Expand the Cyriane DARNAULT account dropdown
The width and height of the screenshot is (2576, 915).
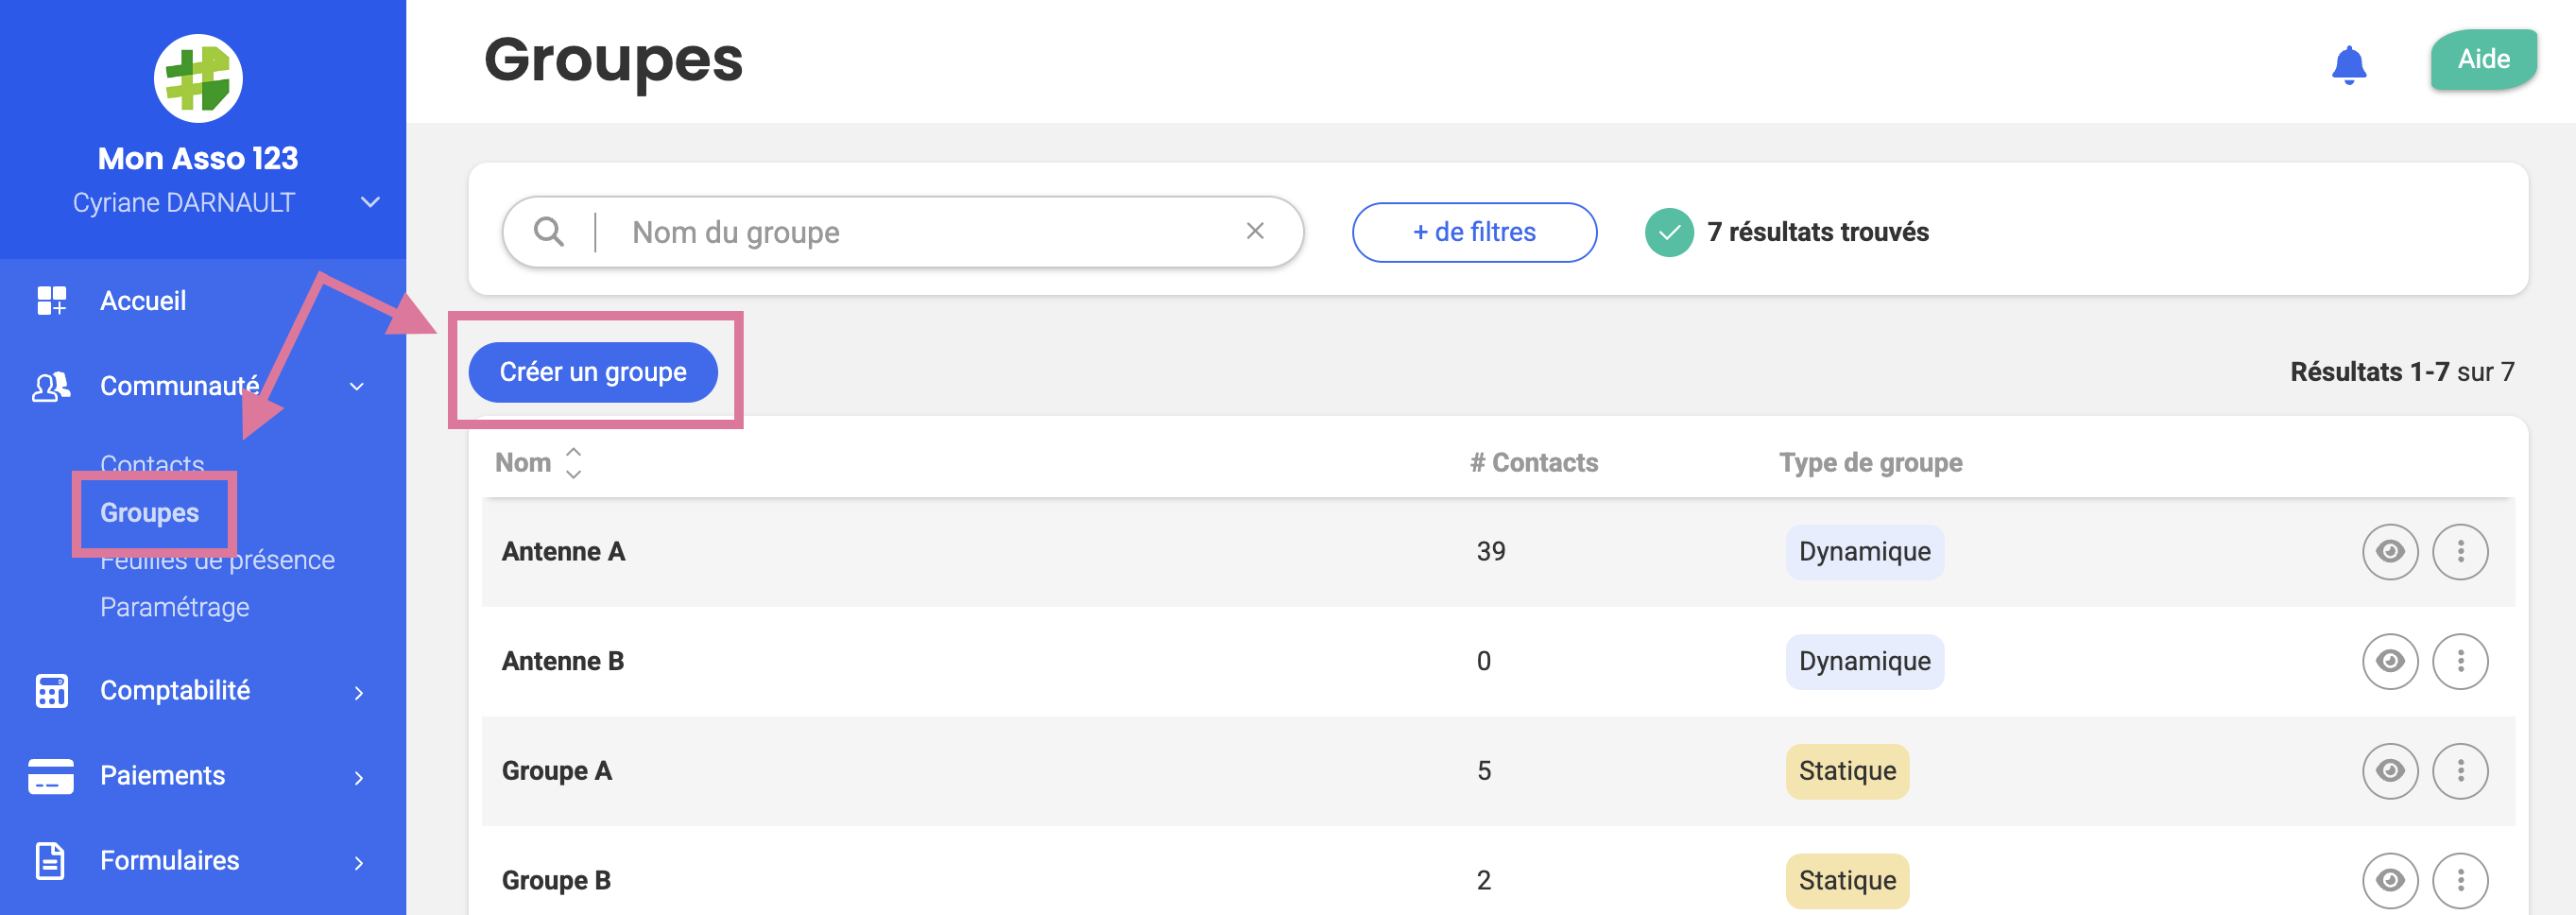point(370,203)
